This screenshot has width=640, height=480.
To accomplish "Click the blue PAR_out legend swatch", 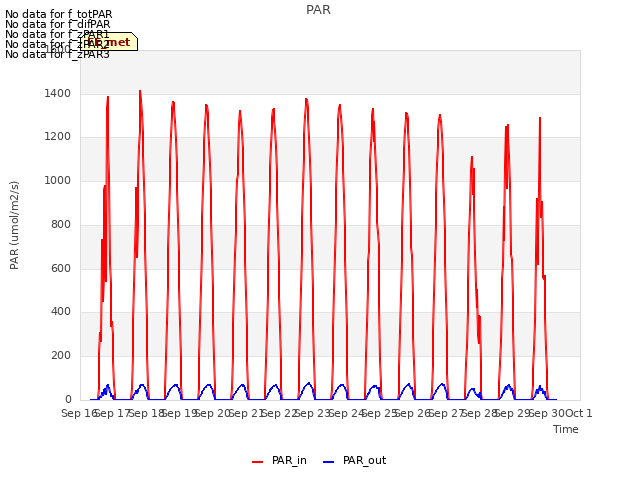I will [x=328, y=462].
